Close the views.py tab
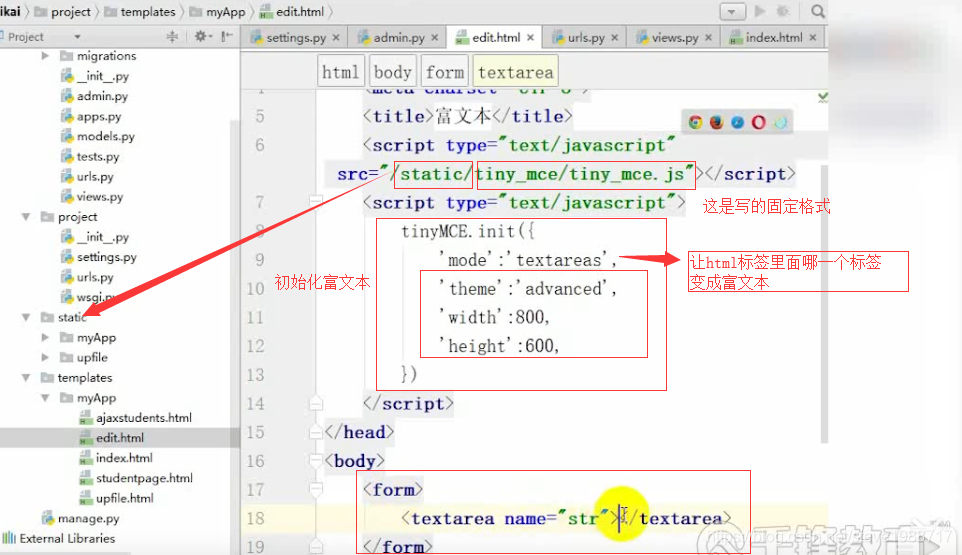This screenshot has width=962, height=555. point(708,37)
